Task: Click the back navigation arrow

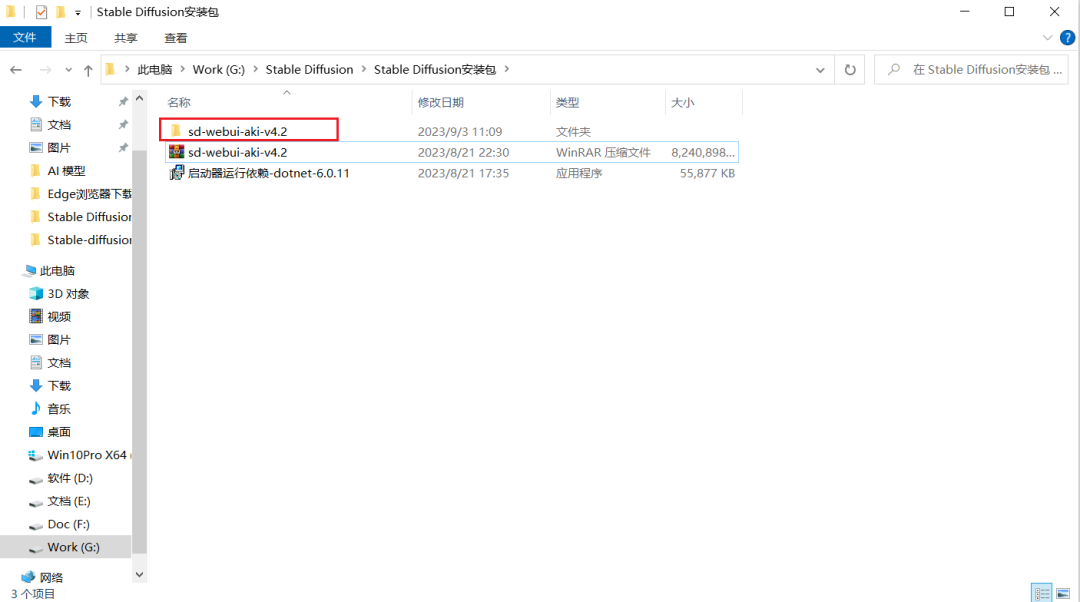Action: tap(18, 69)
